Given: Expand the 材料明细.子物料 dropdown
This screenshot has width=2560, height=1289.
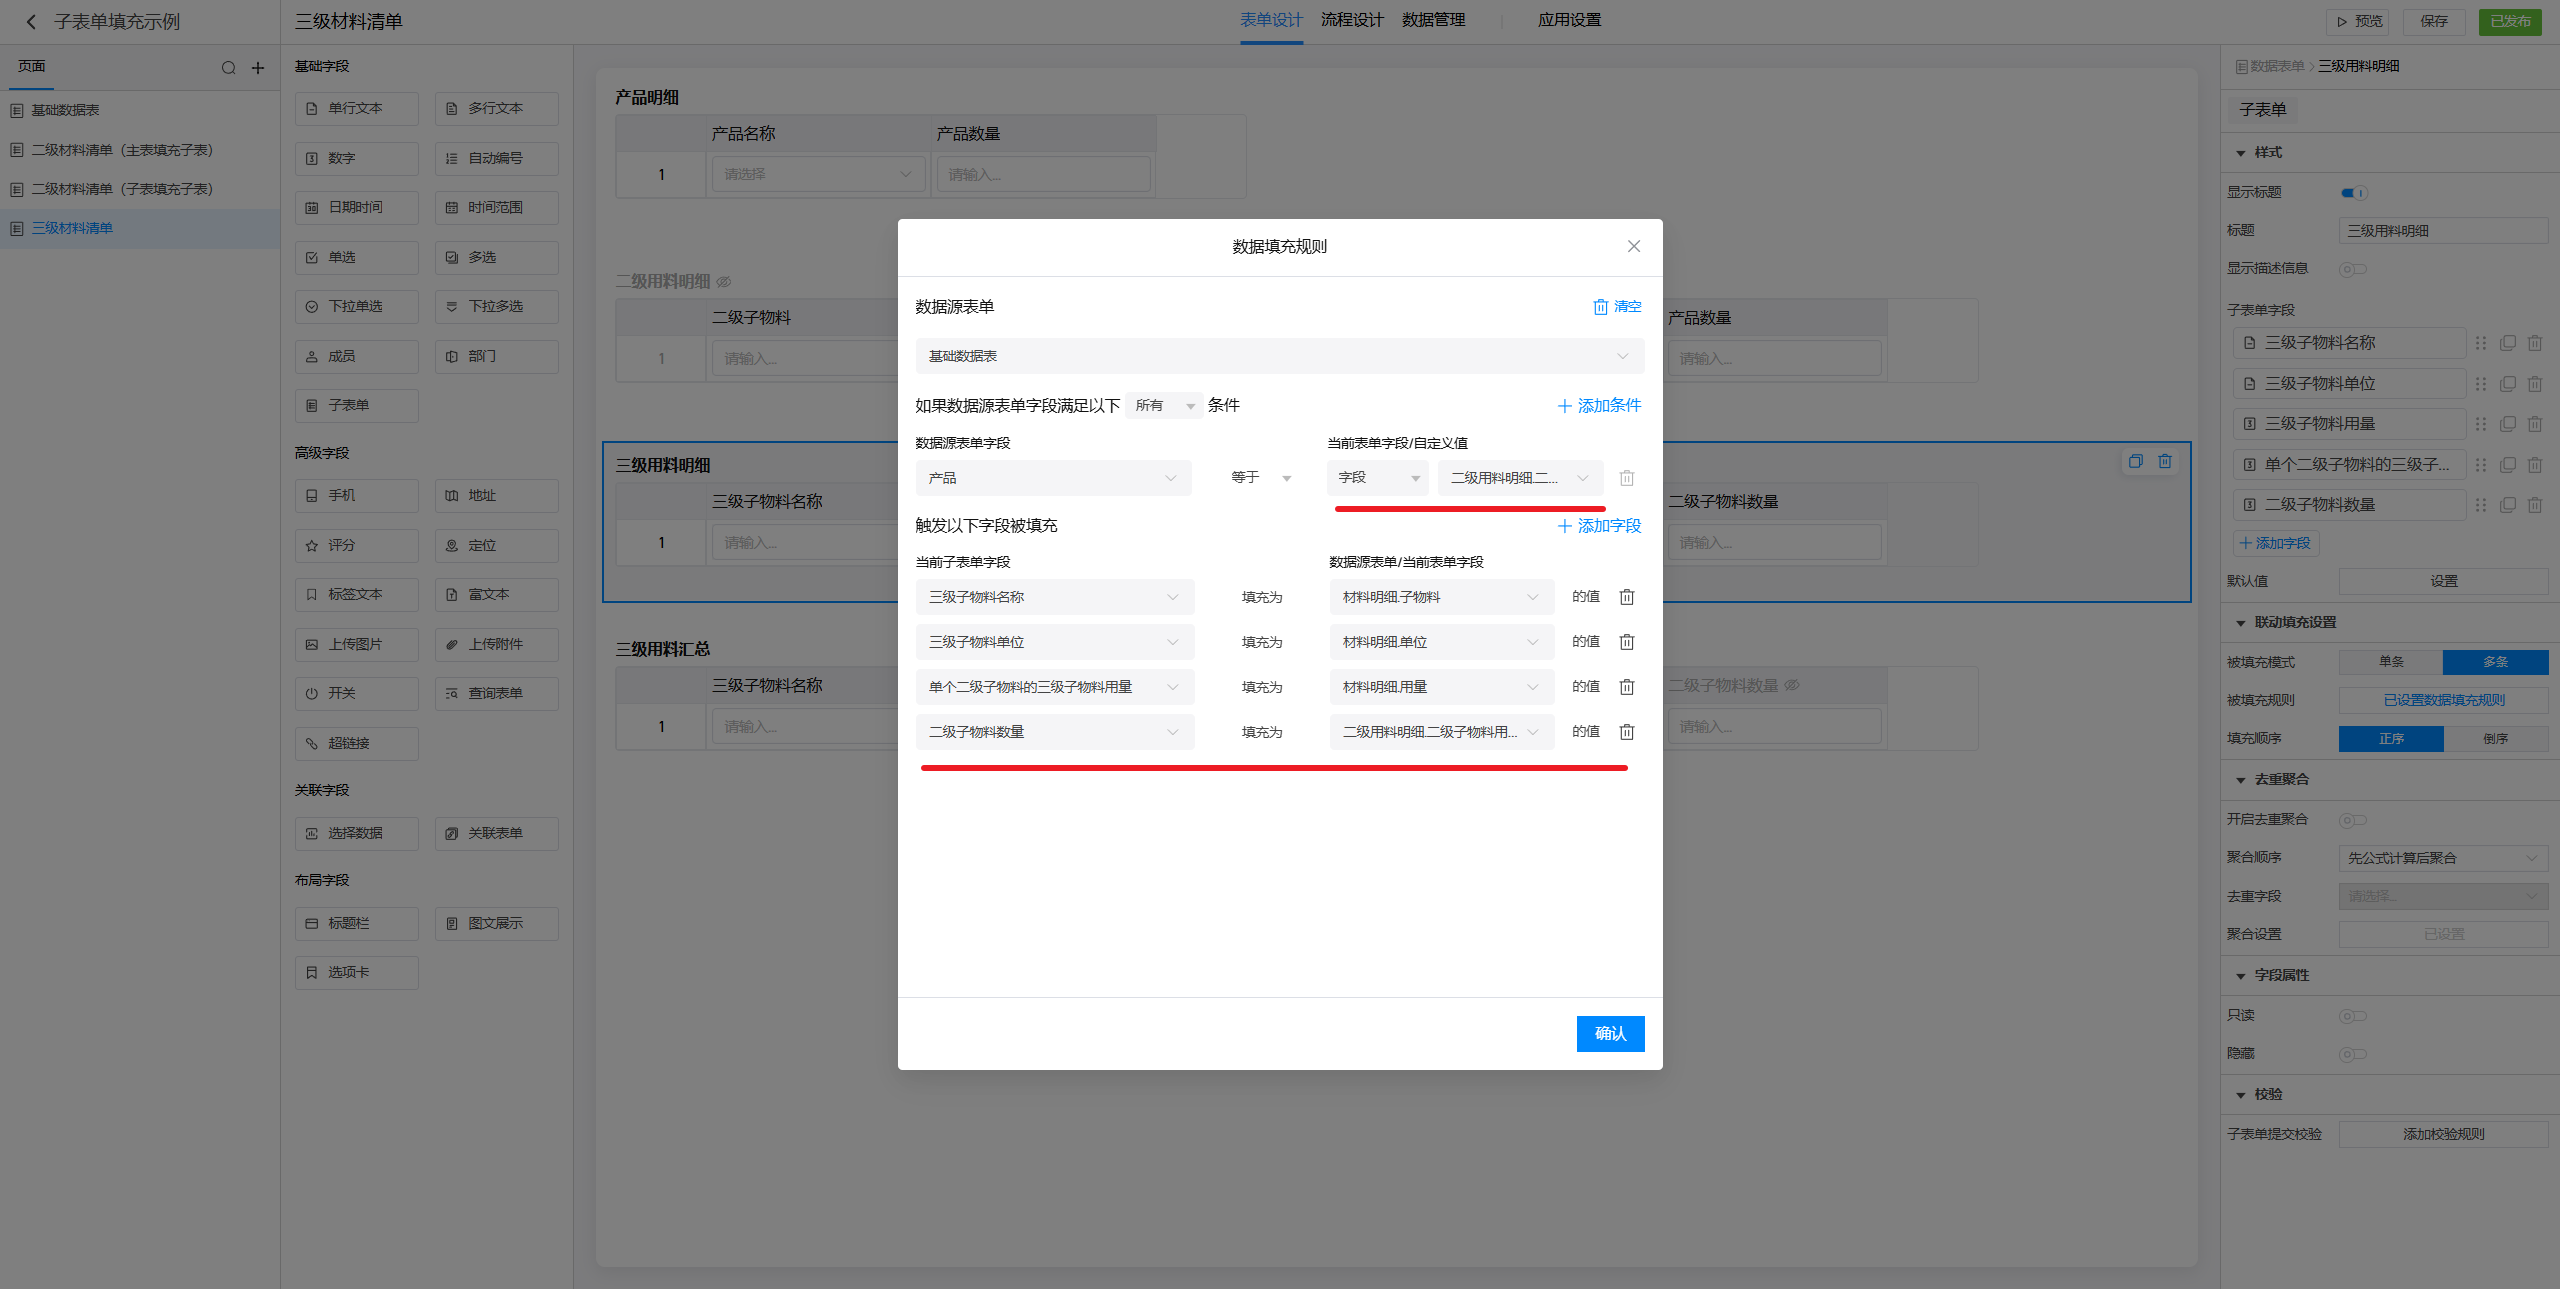Looking at the screenshot, I should click(1440, 597).
